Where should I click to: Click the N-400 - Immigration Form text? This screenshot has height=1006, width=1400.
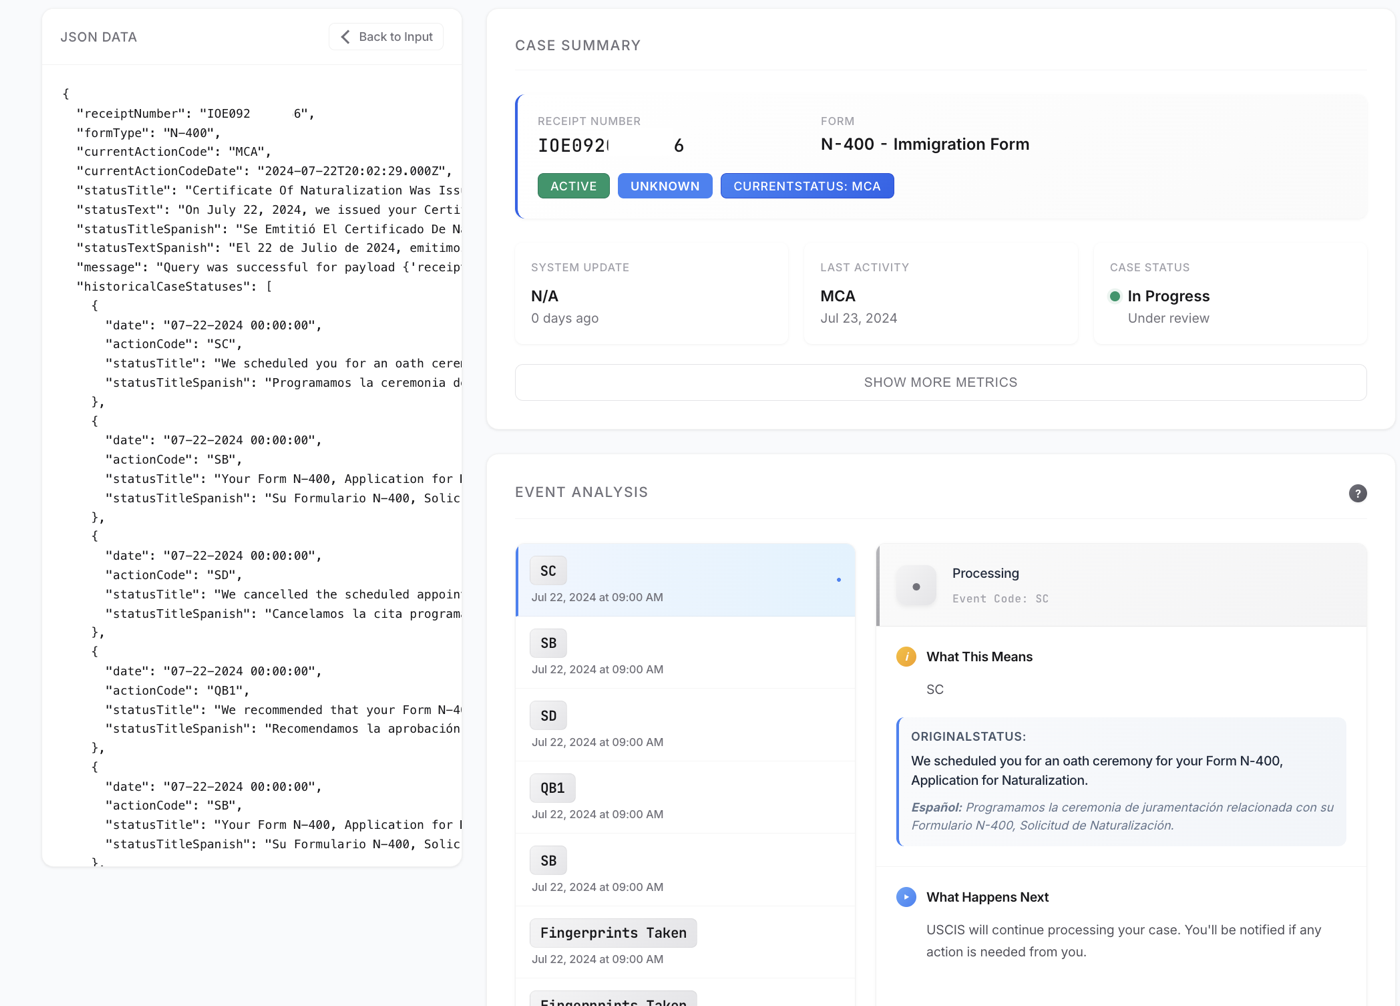click(x=925, y=144)
